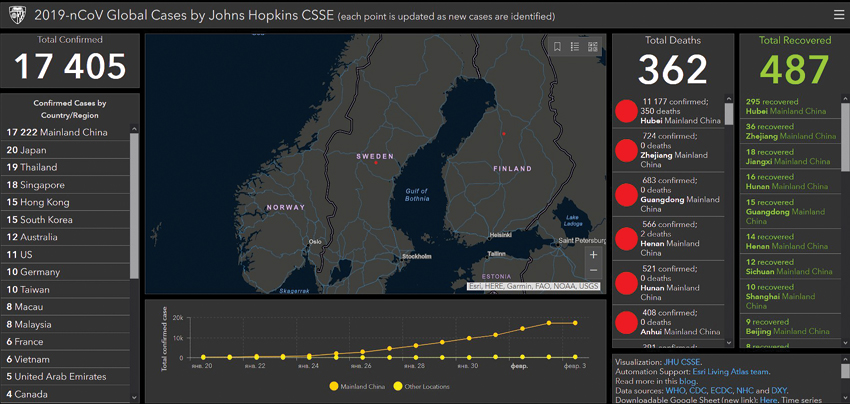Open the basemap gallery grid icon
This screenshot has width=850, height=404.
593,47
